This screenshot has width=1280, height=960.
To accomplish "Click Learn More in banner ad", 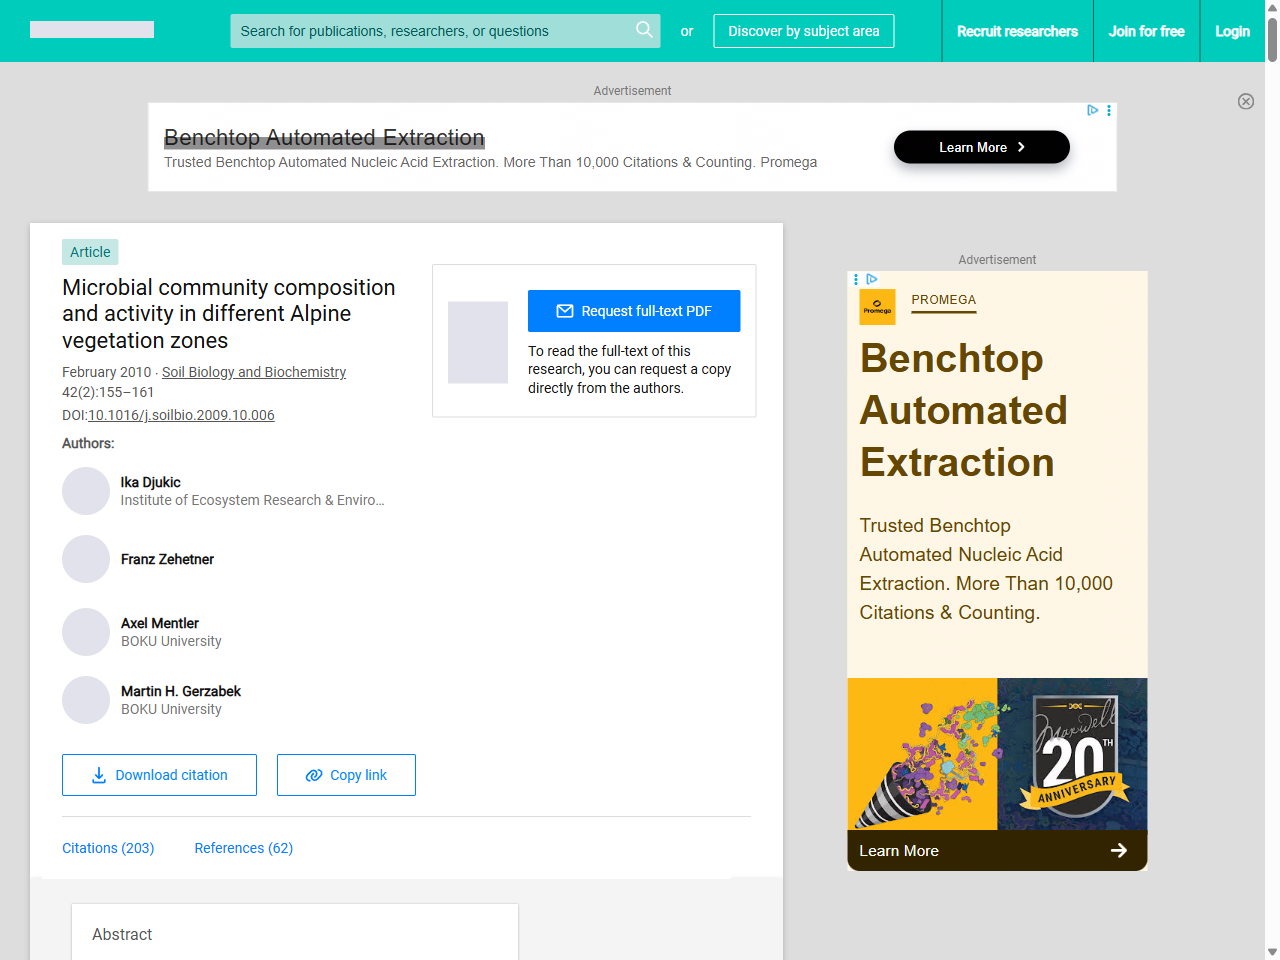I will tap(982, 147).
